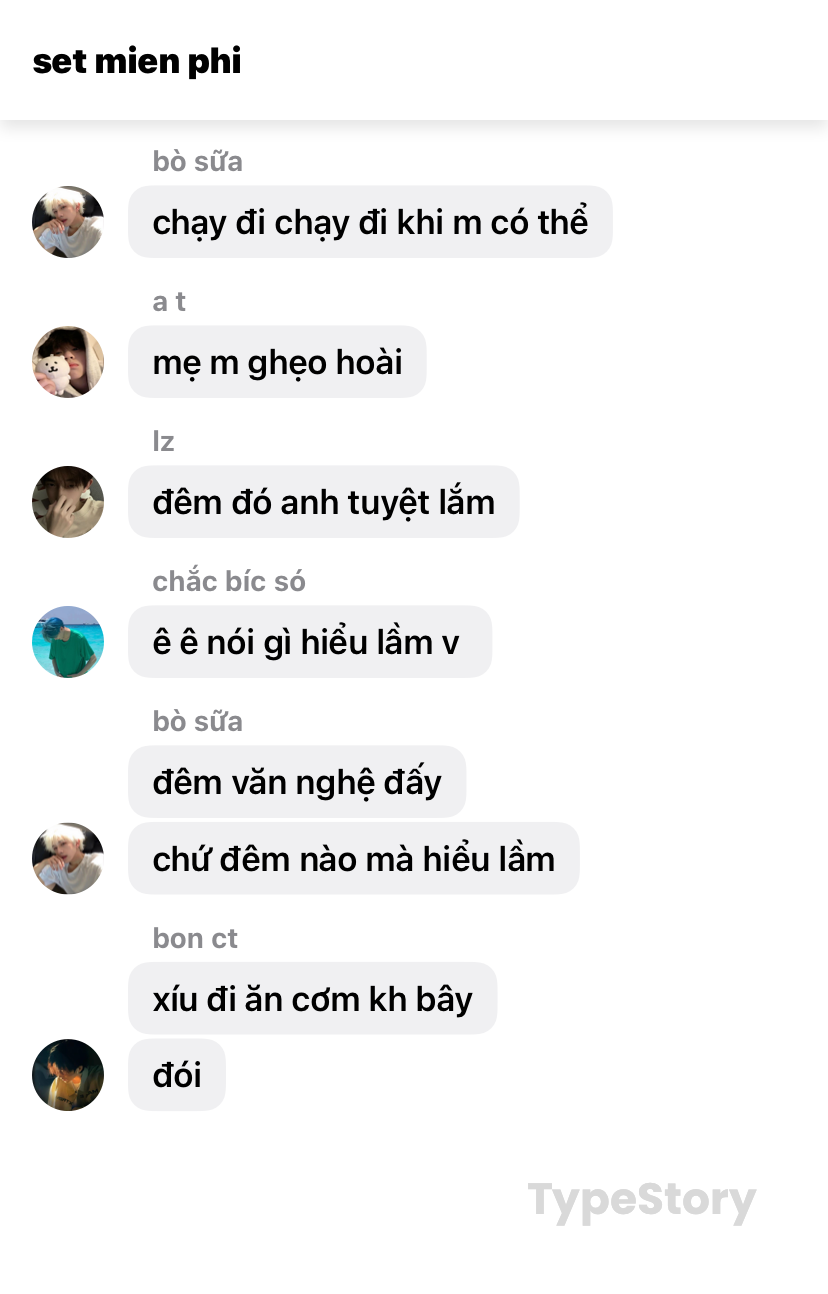Open bò sữa's avatar beside the first message
This screenshot has width=828, height=1294.
tap(68, 222)
